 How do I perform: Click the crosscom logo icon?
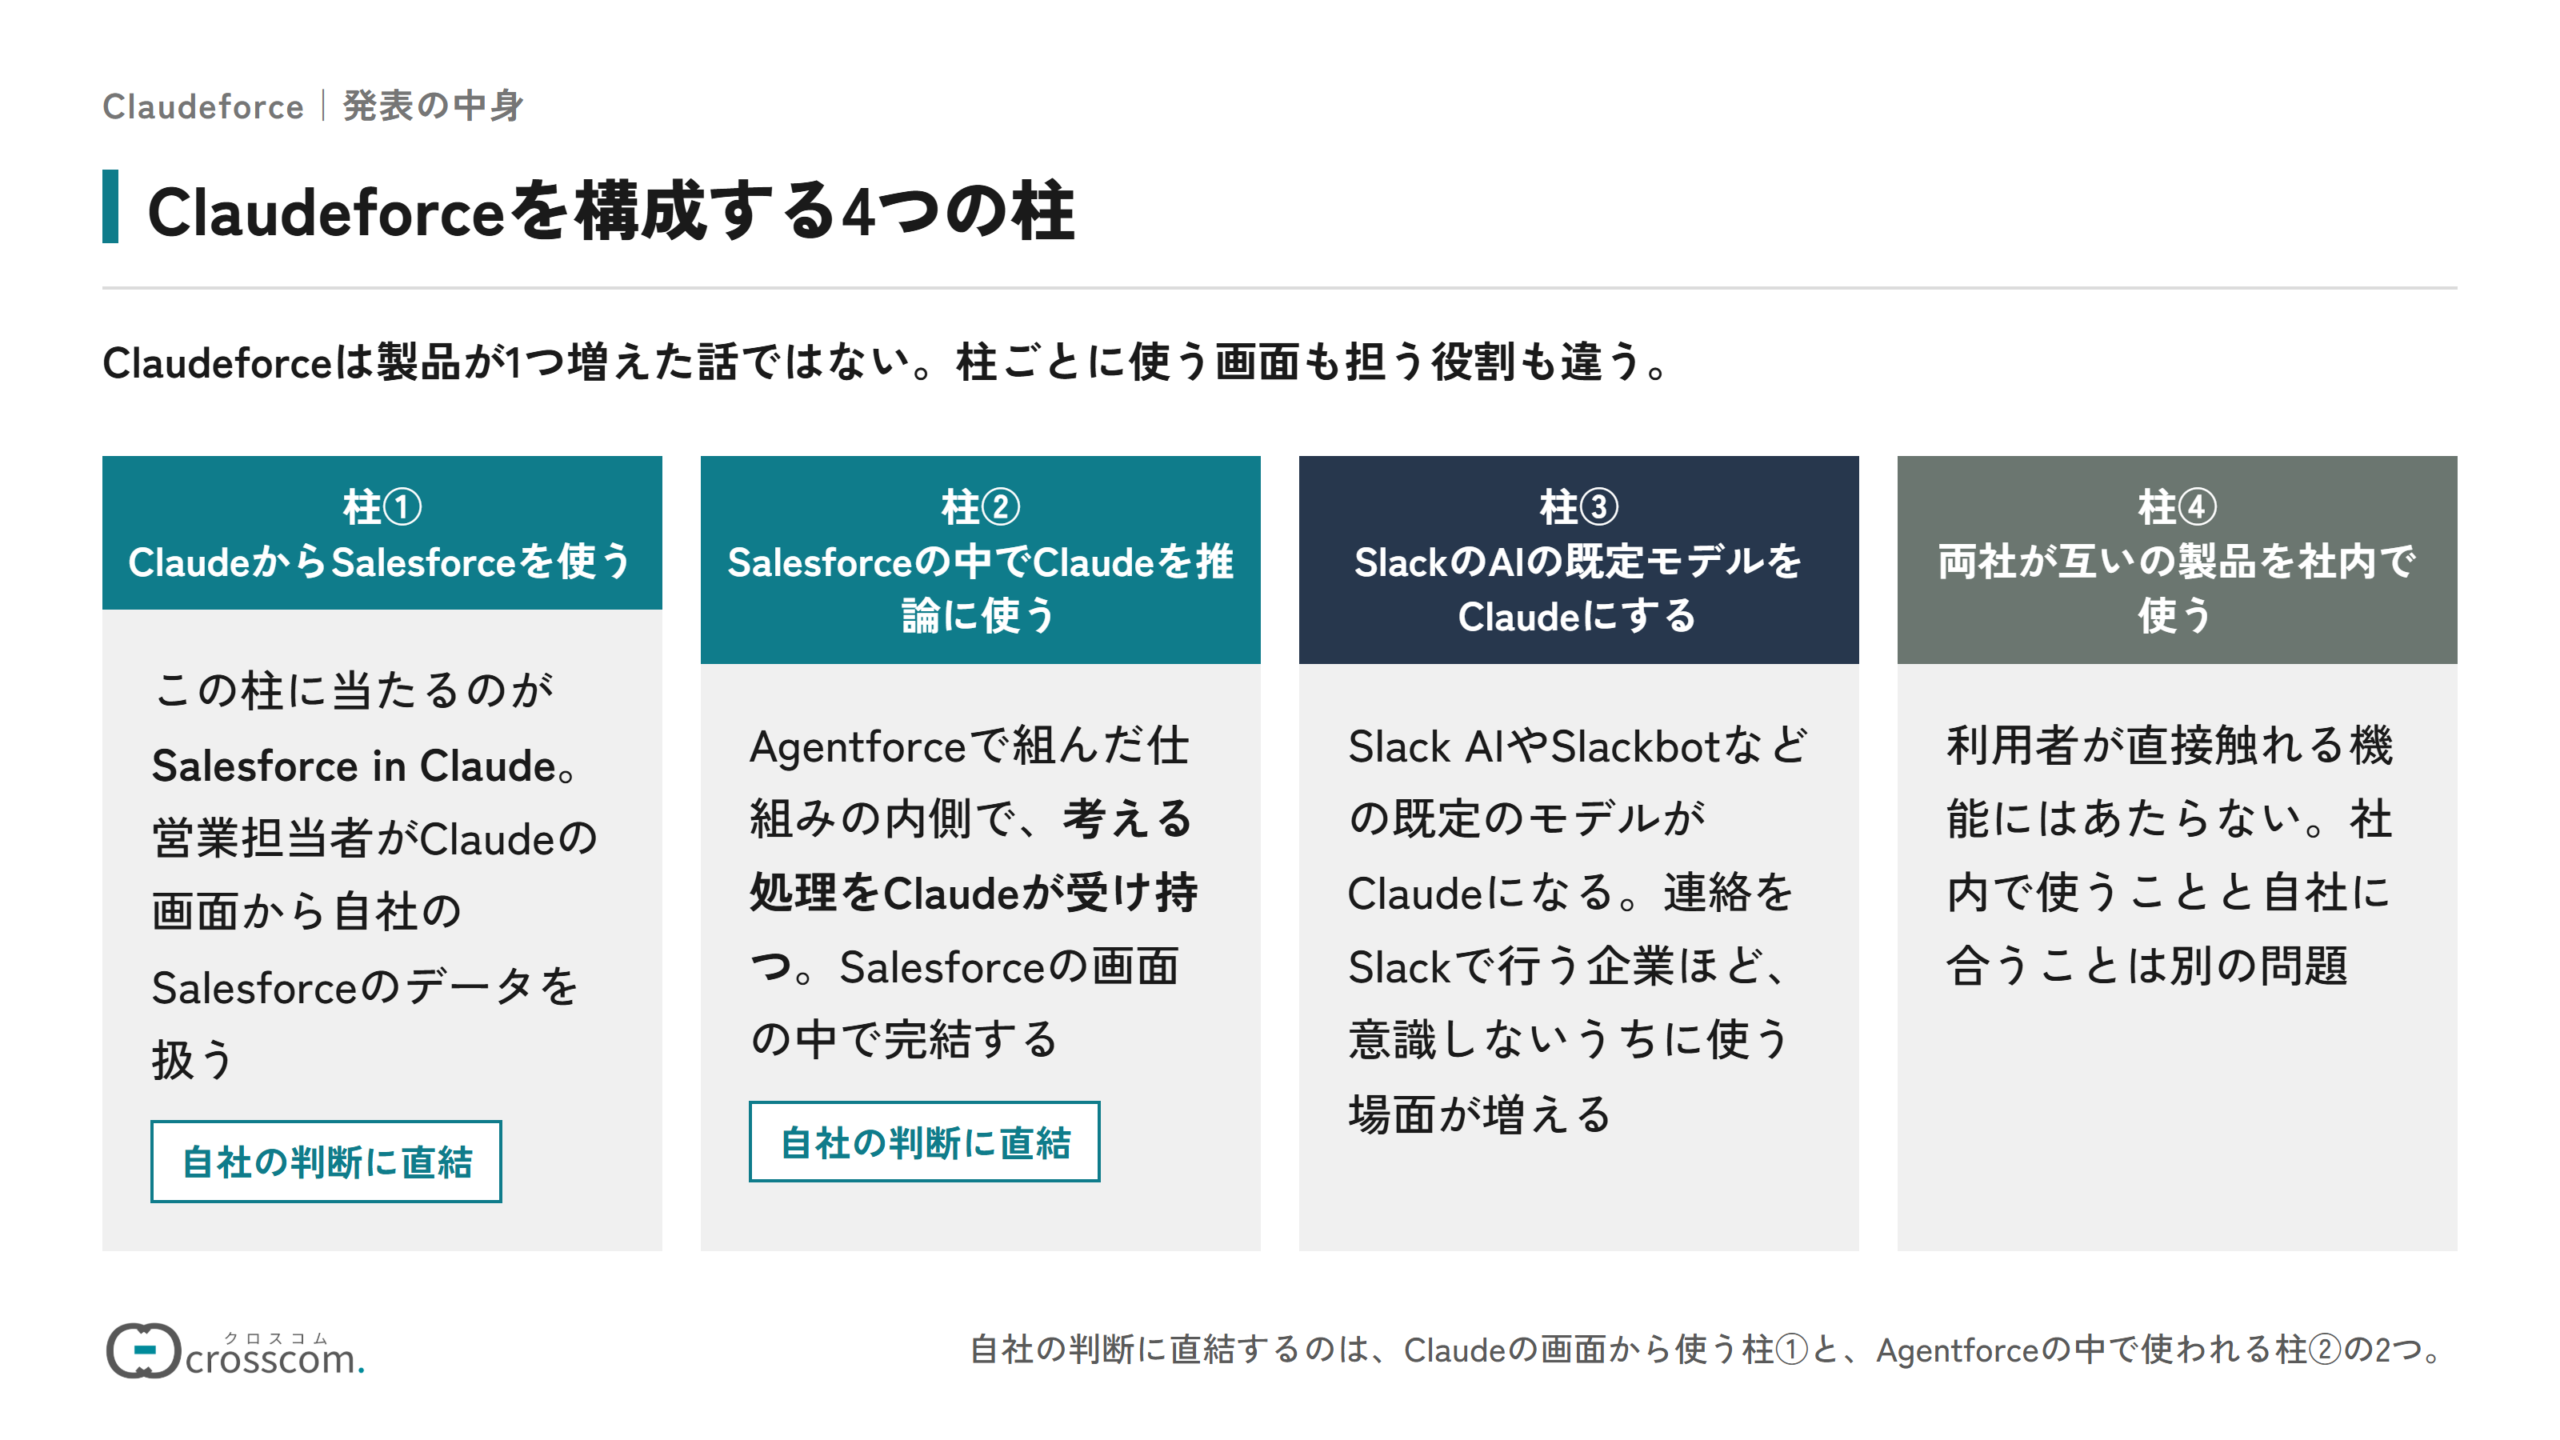[143, 1351]
